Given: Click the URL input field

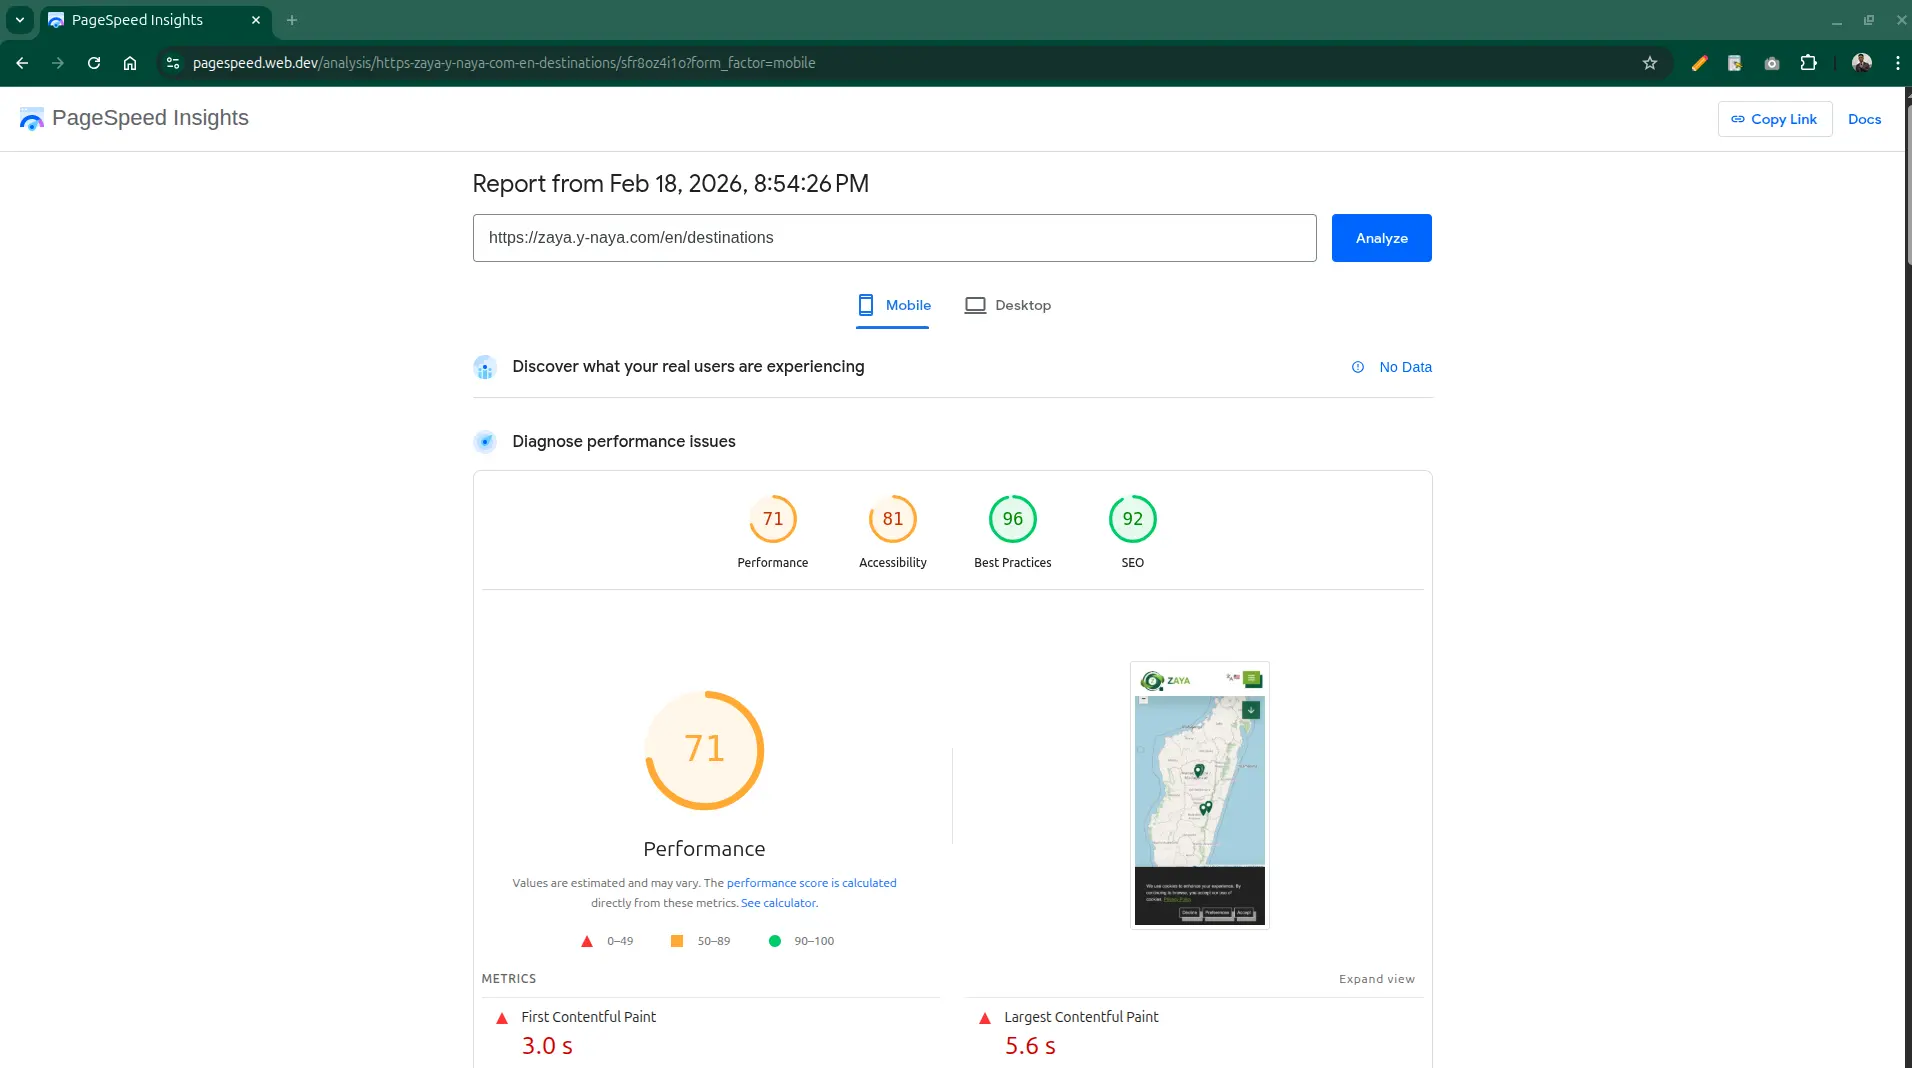Looking at the screenshot, I should 894,238.
